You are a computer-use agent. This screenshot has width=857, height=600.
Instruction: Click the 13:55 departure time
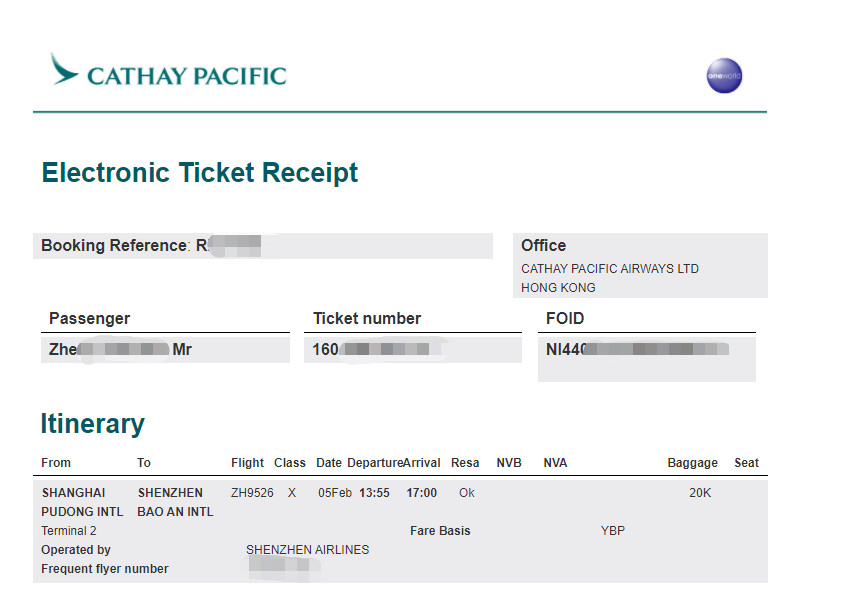click(374, 493)
